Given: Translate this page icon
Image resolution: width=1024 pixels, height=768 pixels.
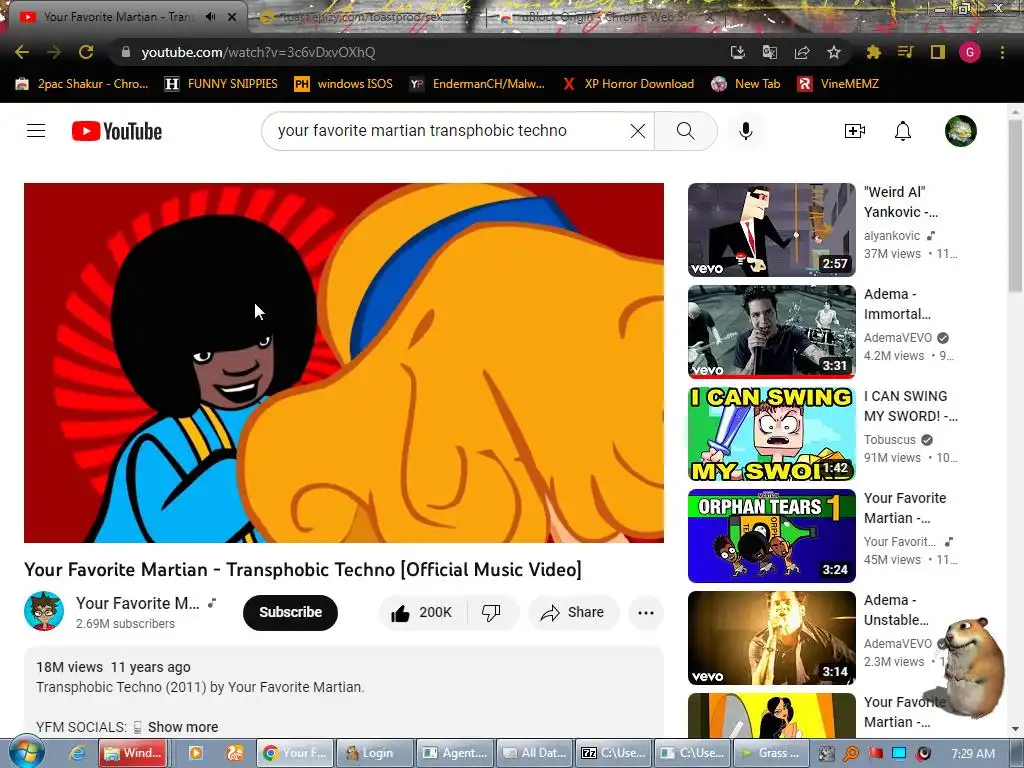Looking at the screenshot, I should pyautogui.click(x=769, y=52).
